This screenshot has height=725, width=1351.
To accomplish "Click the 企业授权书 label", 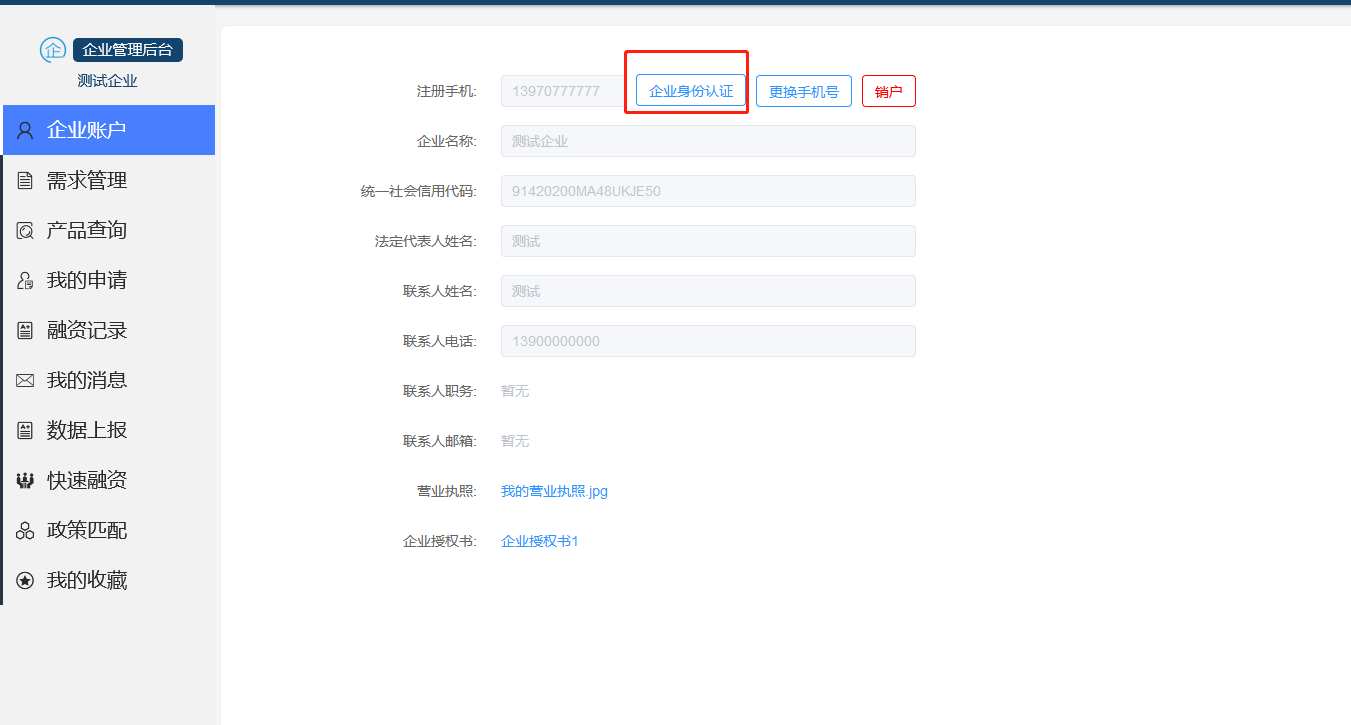I will pyautogui.click(x=440, y=541).
